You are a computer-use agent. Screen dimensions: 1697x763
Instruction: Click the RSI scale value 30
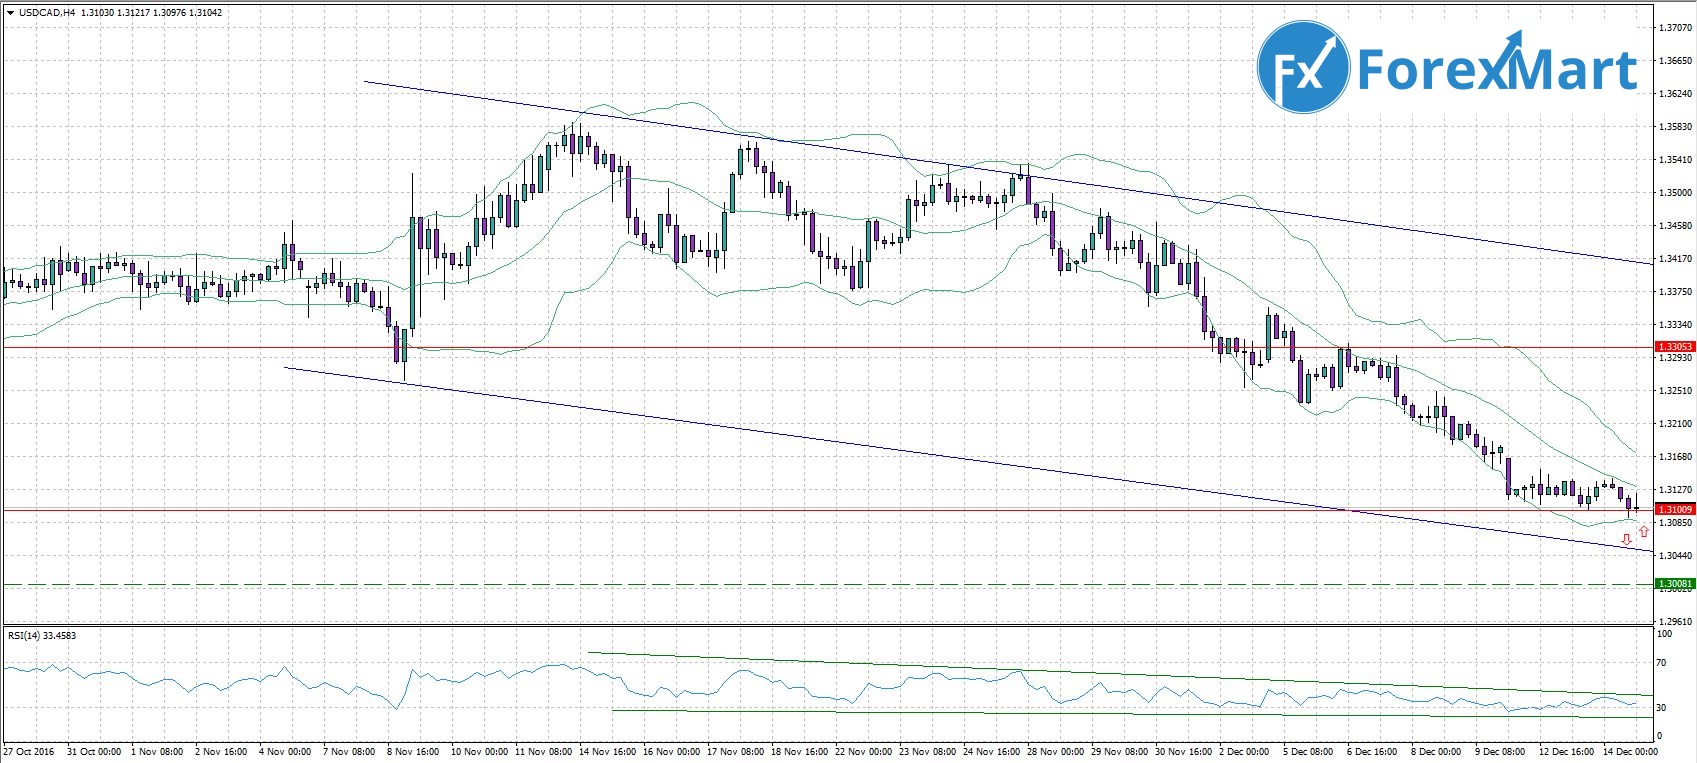[x=1663, y=708]
